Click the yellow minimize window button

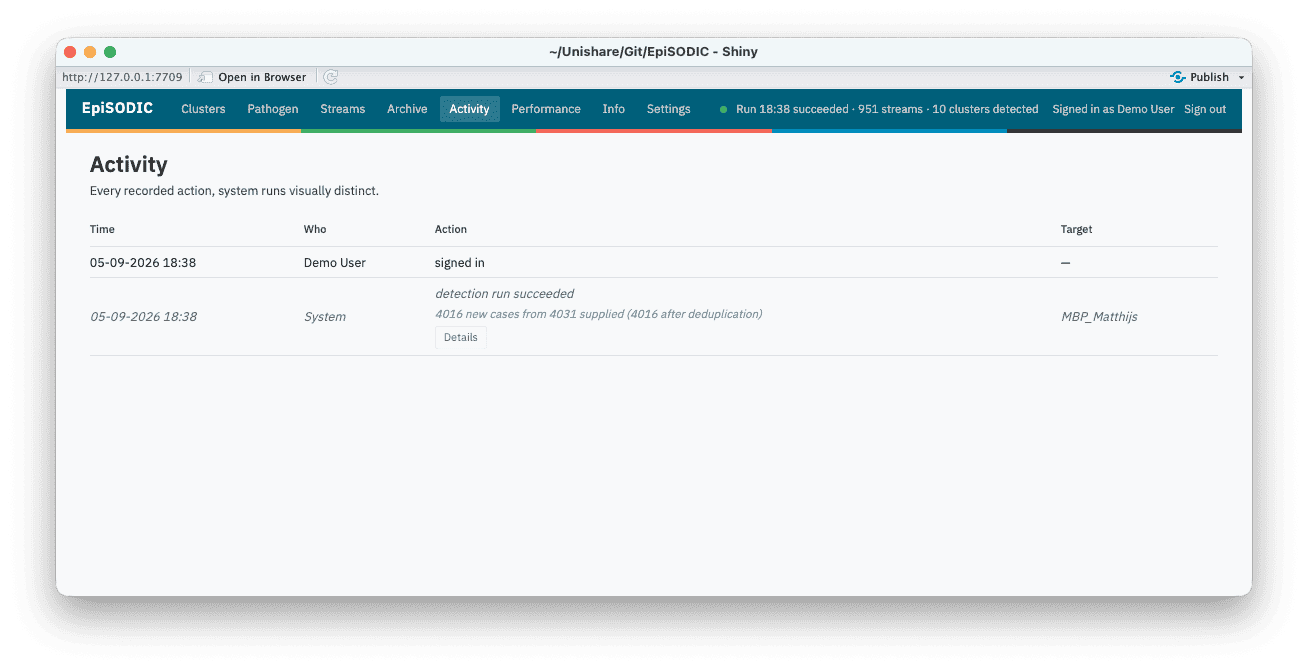tap(90, 52)
